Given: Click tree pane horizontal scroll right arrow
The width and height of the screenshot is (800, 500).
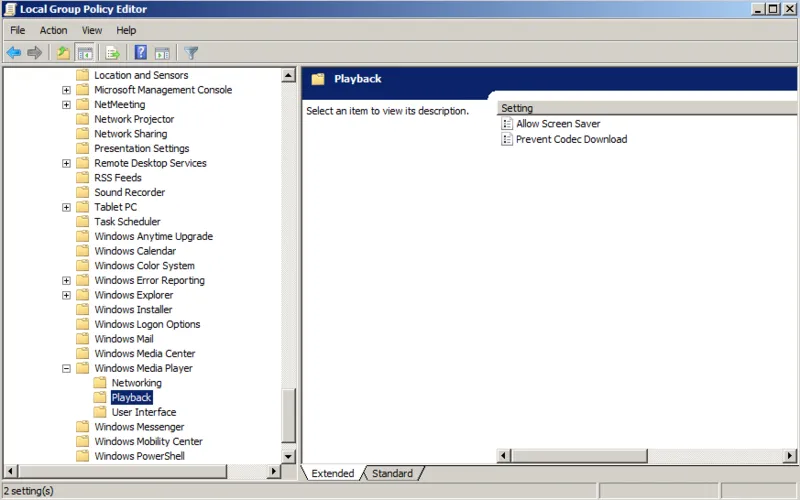Looking at the screenshot, I should 274,471.
